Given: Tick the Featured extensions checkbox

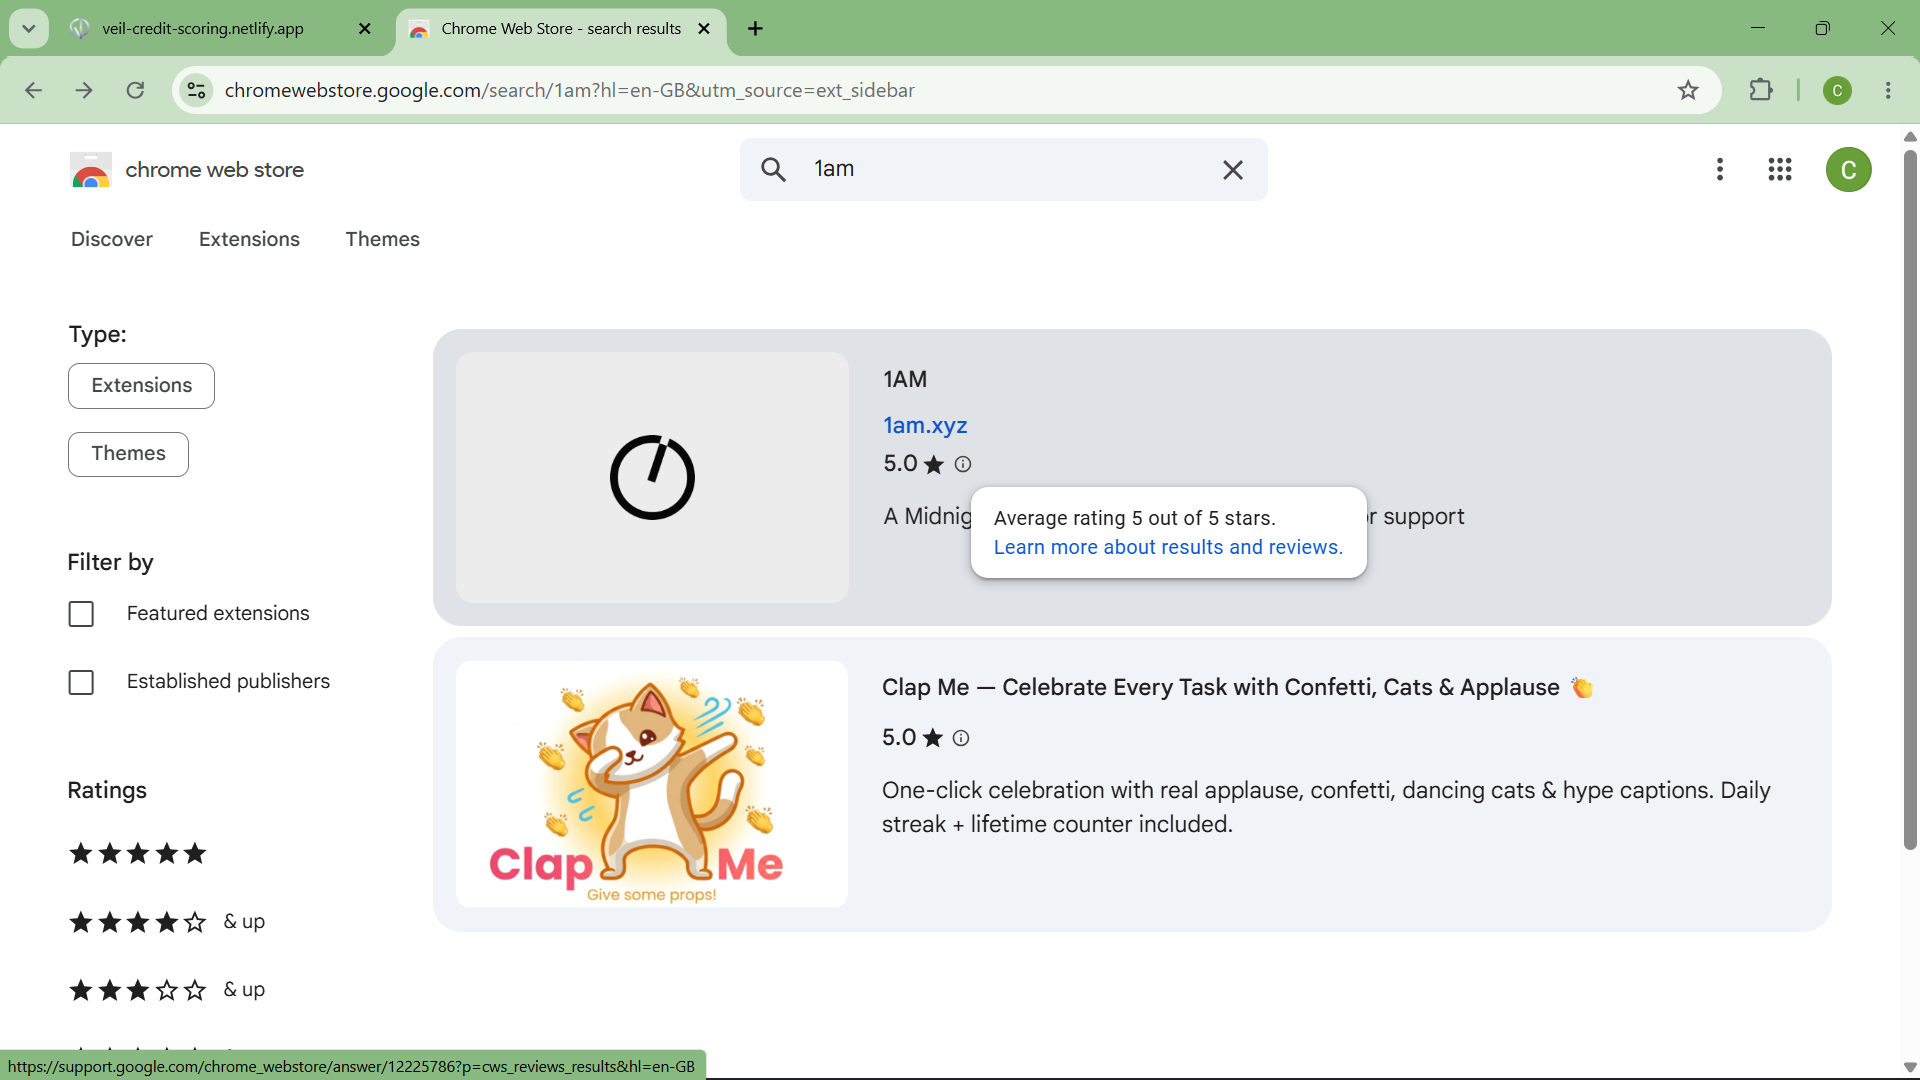Looking at the screenshot, I should point(81,614).
